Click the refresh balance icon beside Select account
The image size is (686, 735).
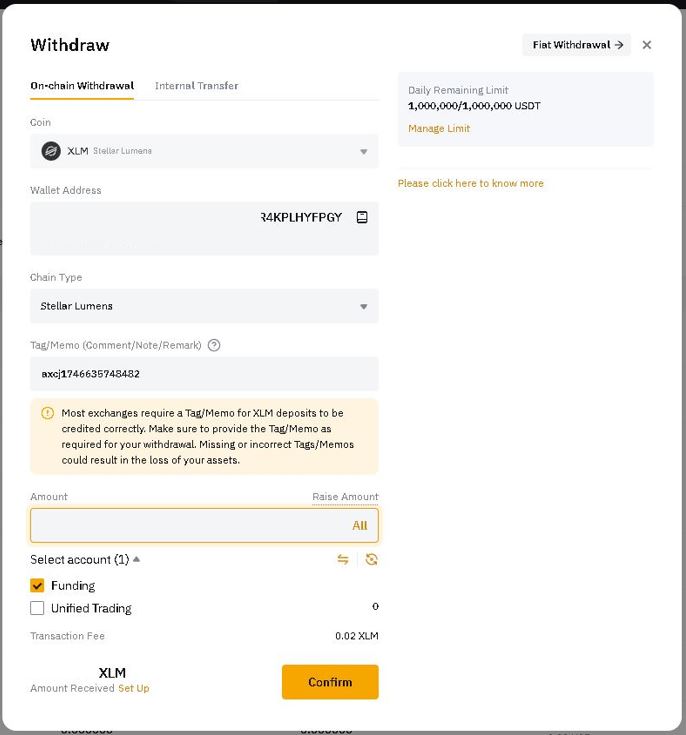371,559
